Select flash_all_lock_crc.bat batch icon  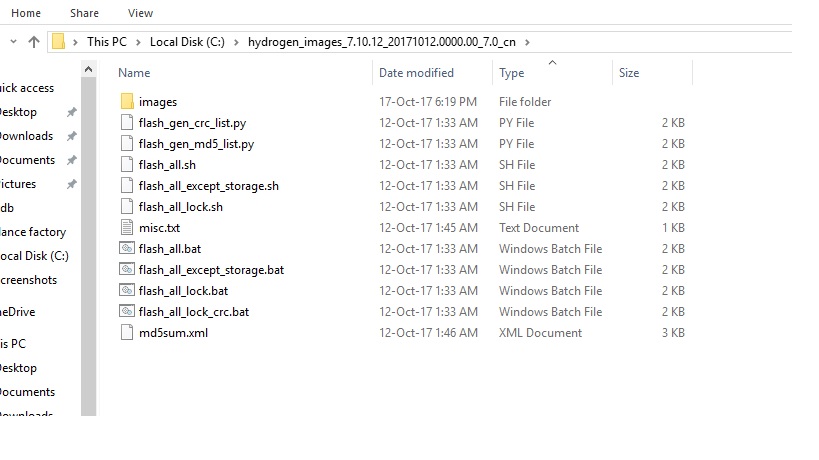pos(127,311)
